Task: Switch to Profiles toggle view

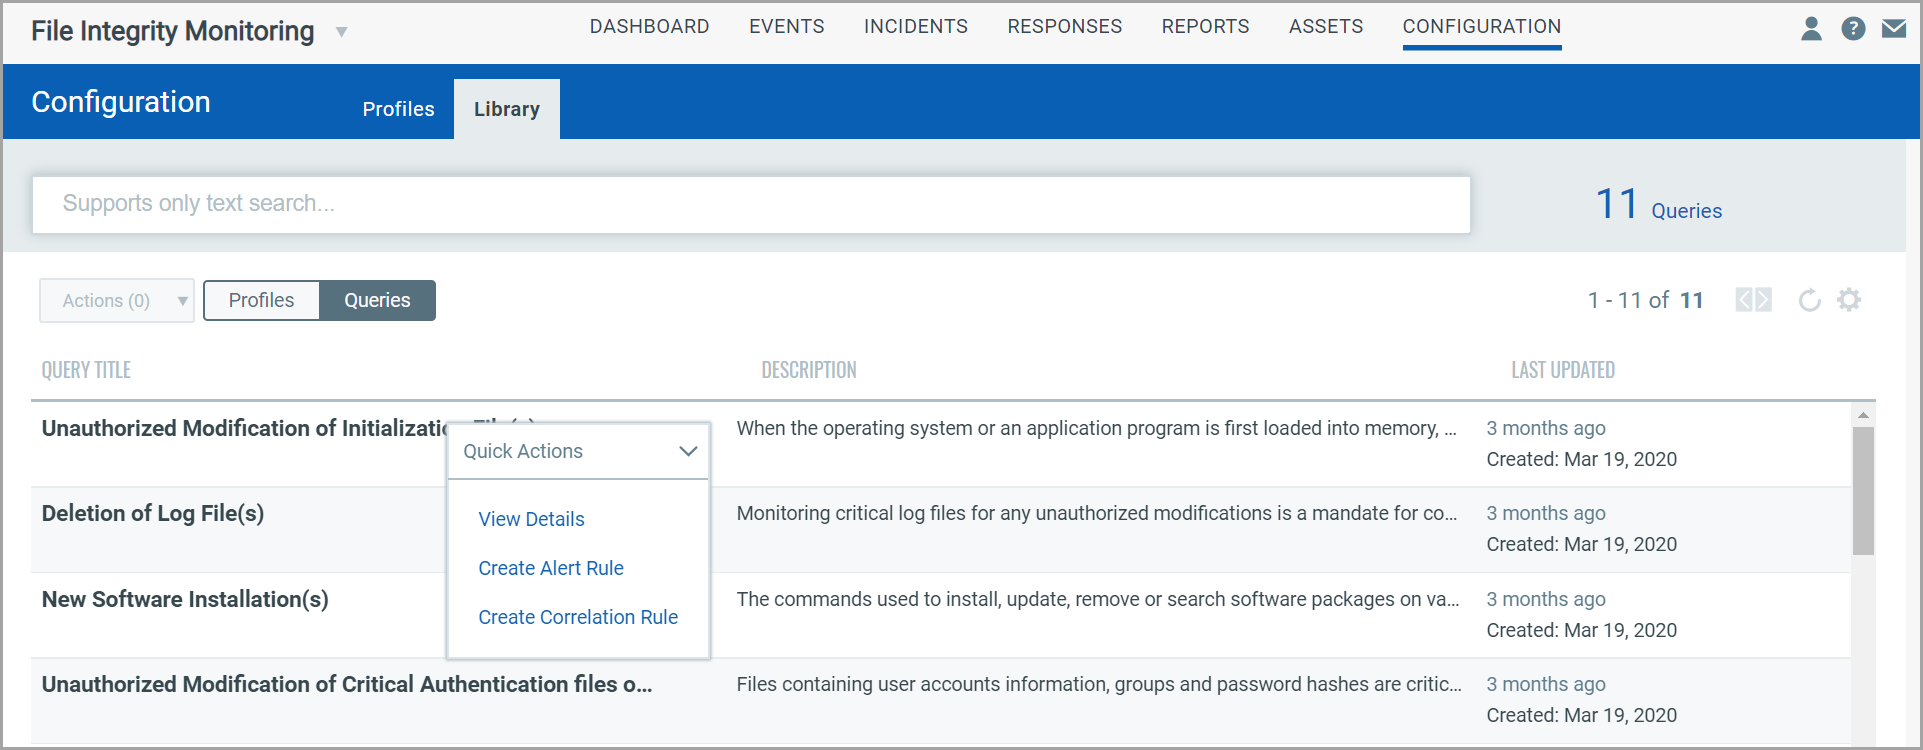Action: [x=261, y=300]
